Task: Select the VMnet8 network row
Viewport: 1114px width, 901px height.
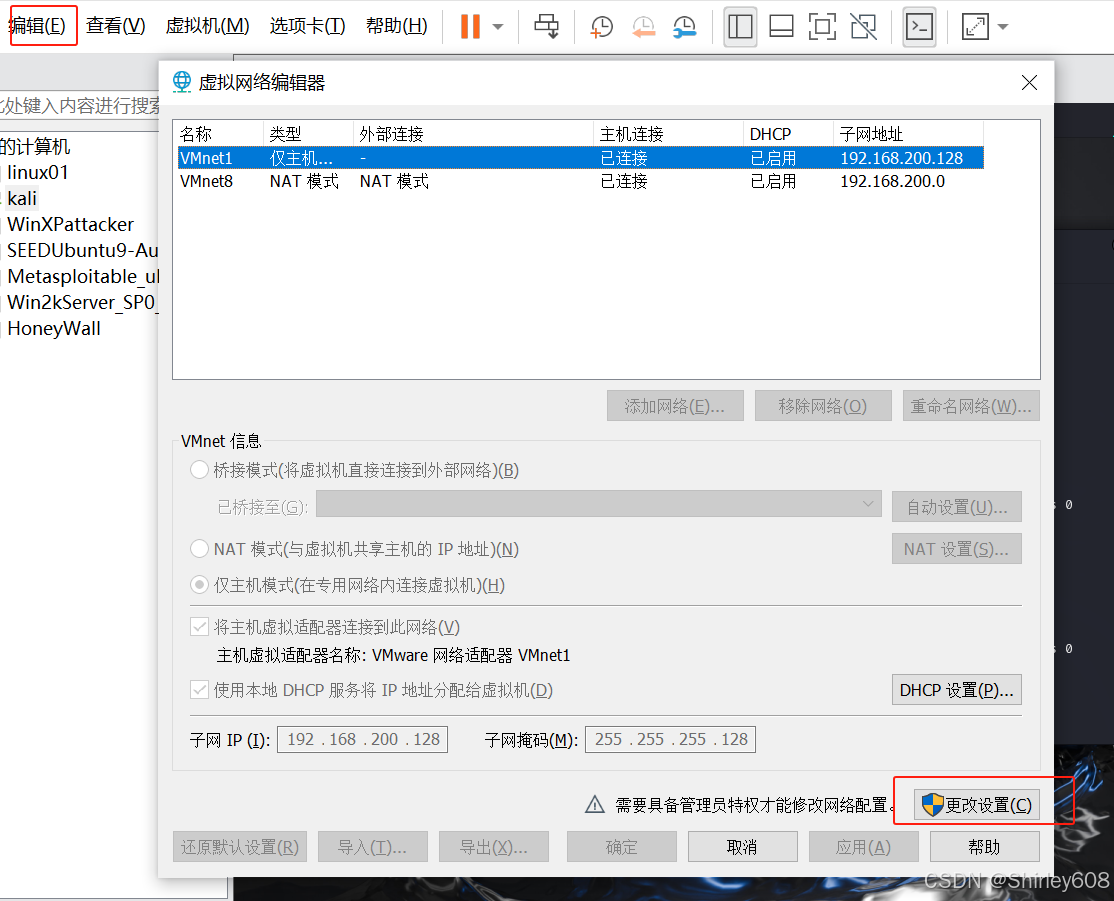Action: (x=580, y=181)
